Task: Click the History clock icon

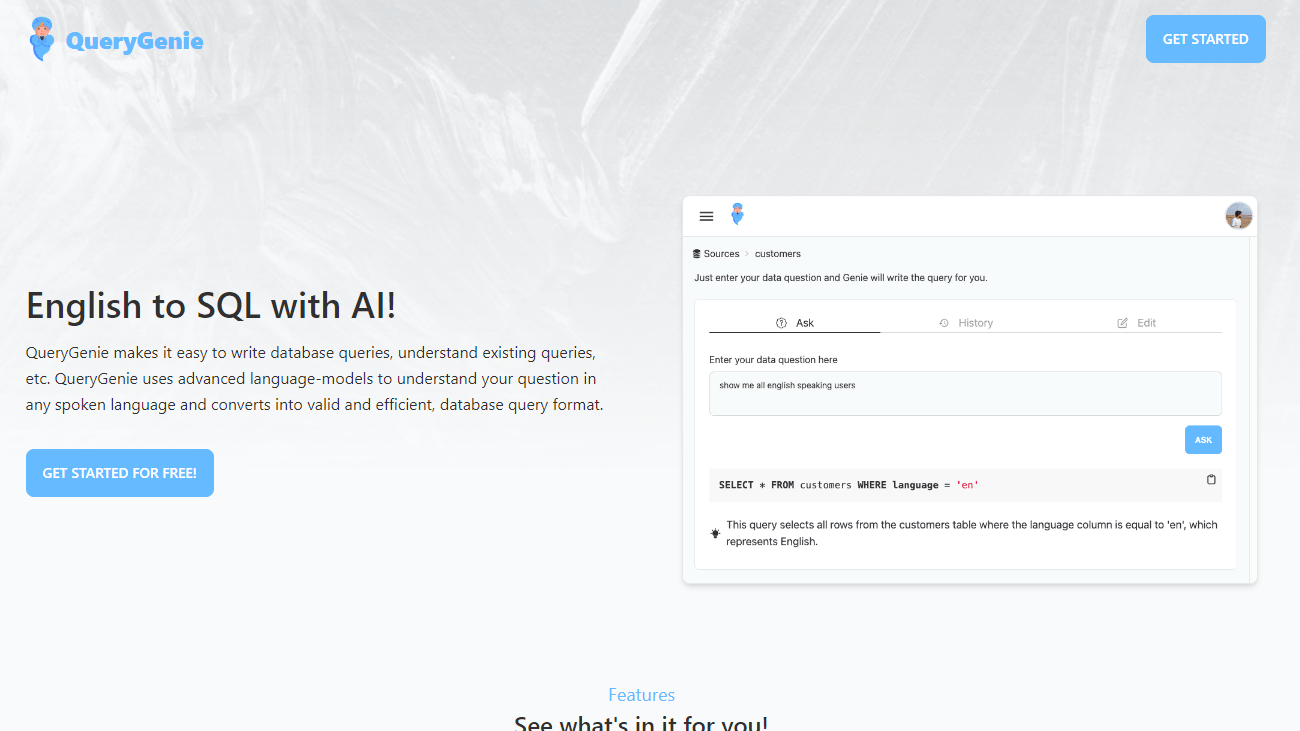Action: click(x=944, y=323)
